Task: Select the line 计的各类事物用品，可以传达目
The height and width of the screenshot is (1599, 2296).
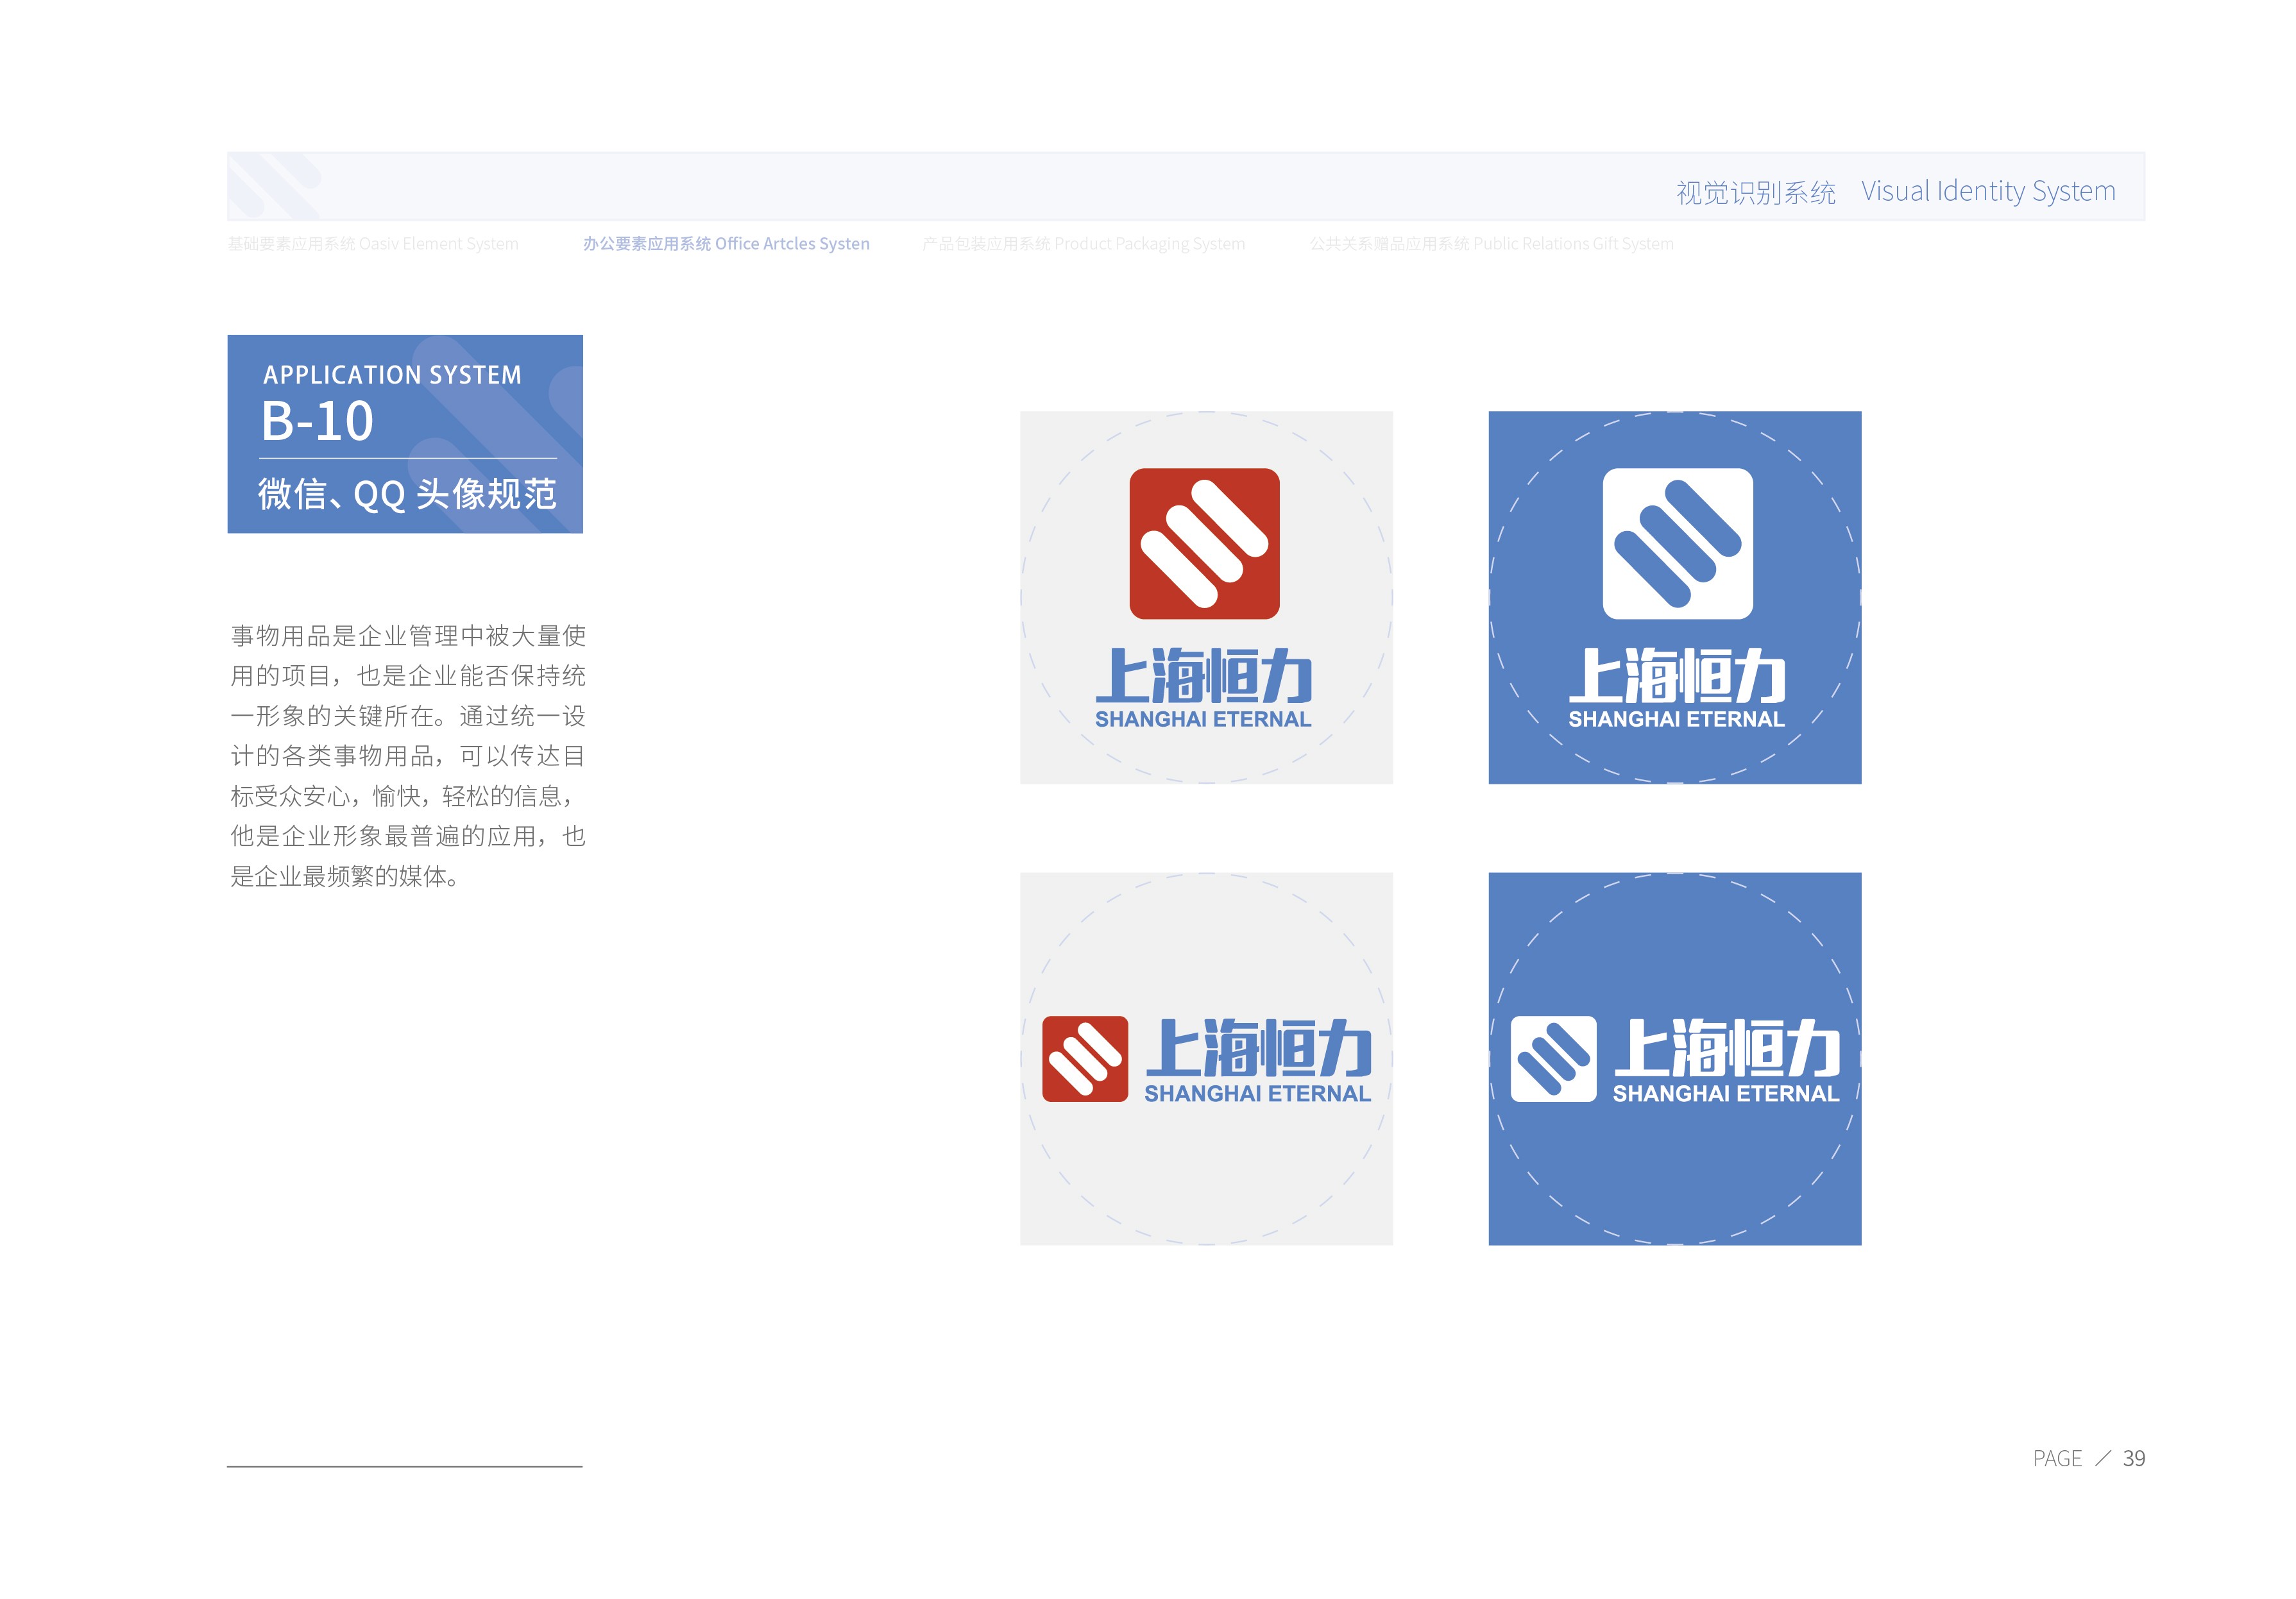Action: click(408, 756)
